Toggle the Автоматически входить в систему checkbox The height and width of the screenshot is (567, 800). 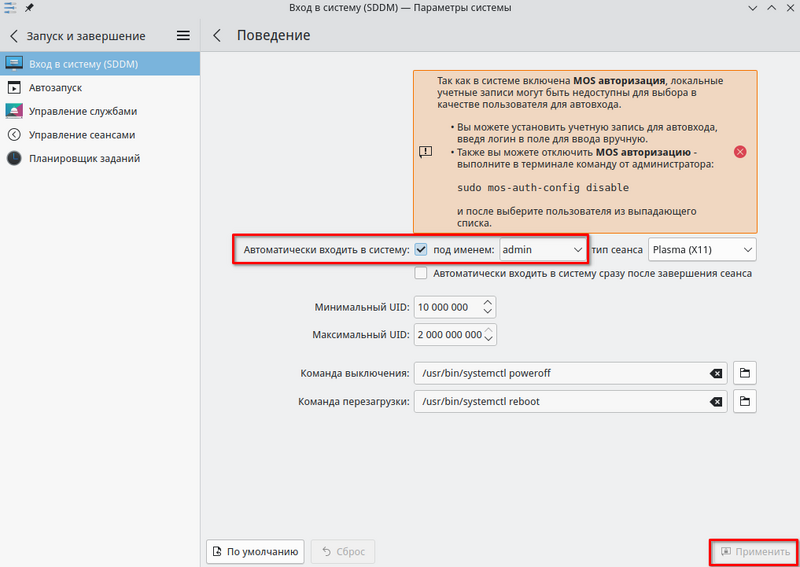[421, 248]
